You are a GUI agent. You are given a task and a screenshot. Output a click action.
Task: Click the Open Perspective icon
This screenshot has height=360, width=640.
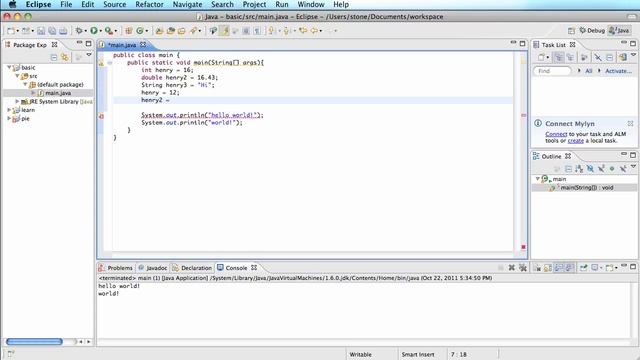pos(571,31)
